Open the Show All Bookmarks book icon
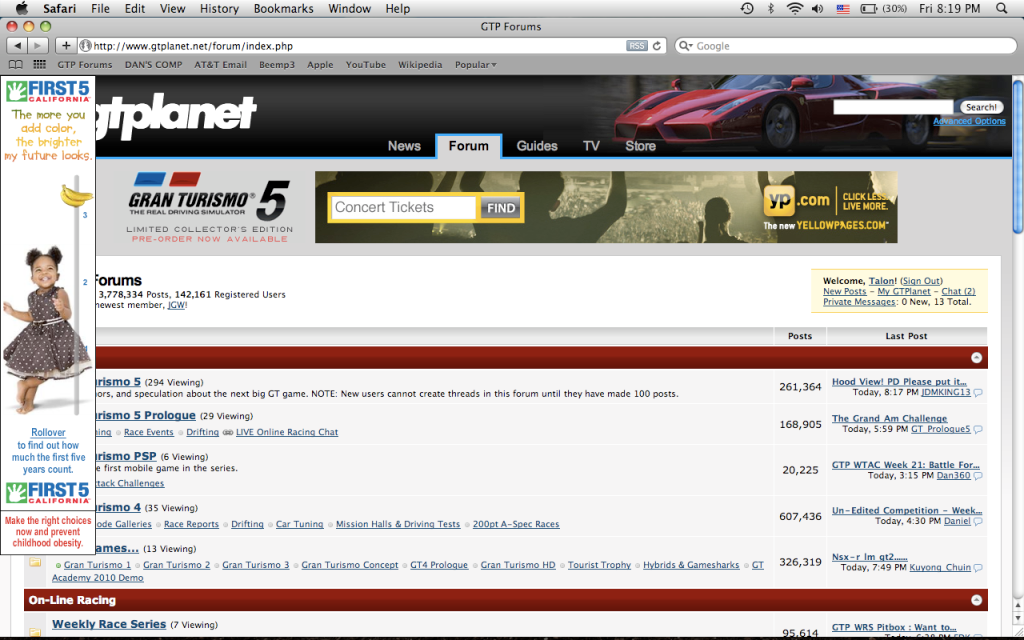This screenshot has width=1024, height=640. [x=15, y=65]
